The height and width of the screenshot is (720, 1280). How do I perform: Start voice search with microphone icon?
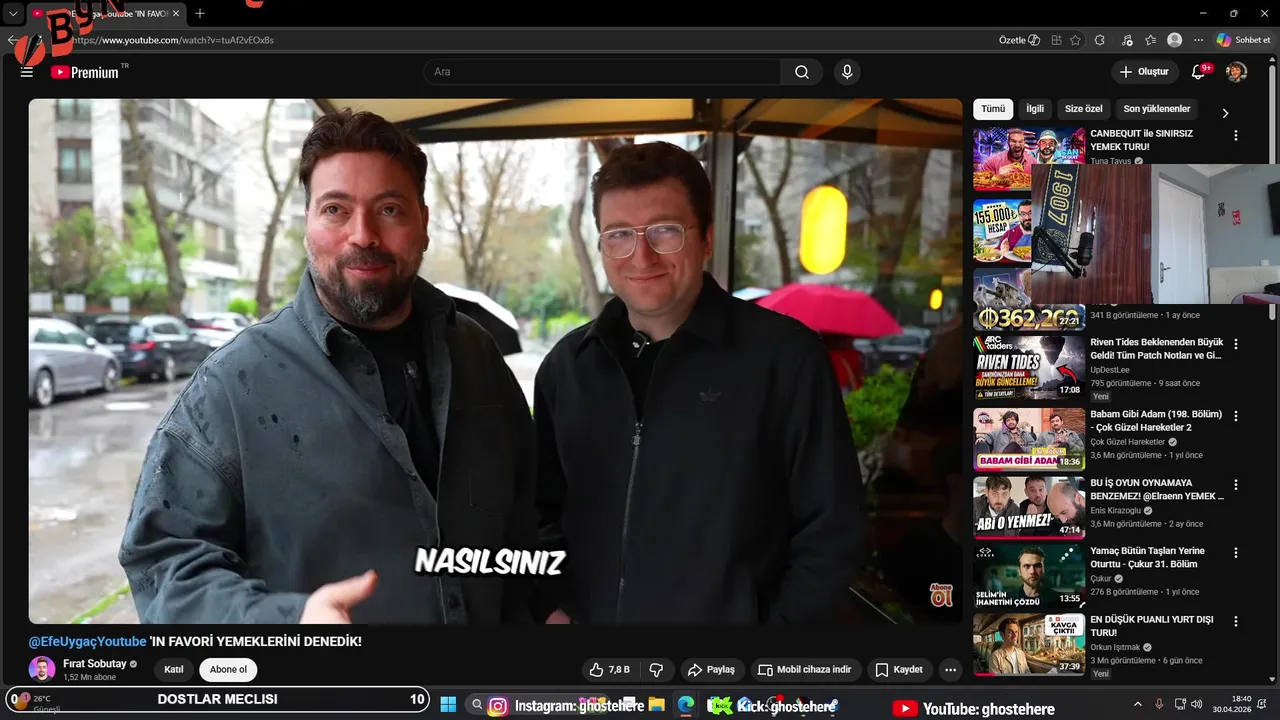click(847, 72)
